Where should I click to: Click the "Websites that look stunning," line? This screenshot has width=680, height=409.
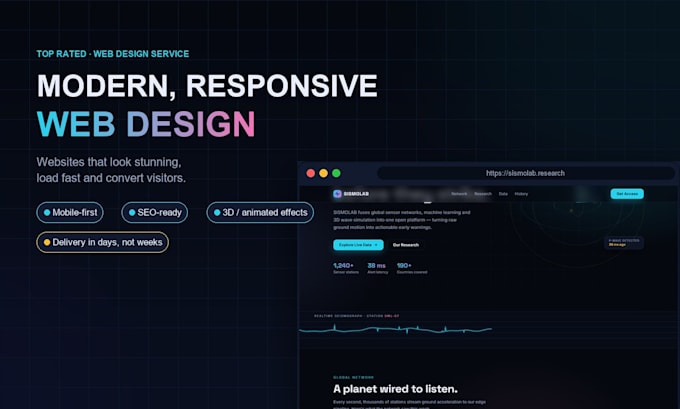pos(109,162)
